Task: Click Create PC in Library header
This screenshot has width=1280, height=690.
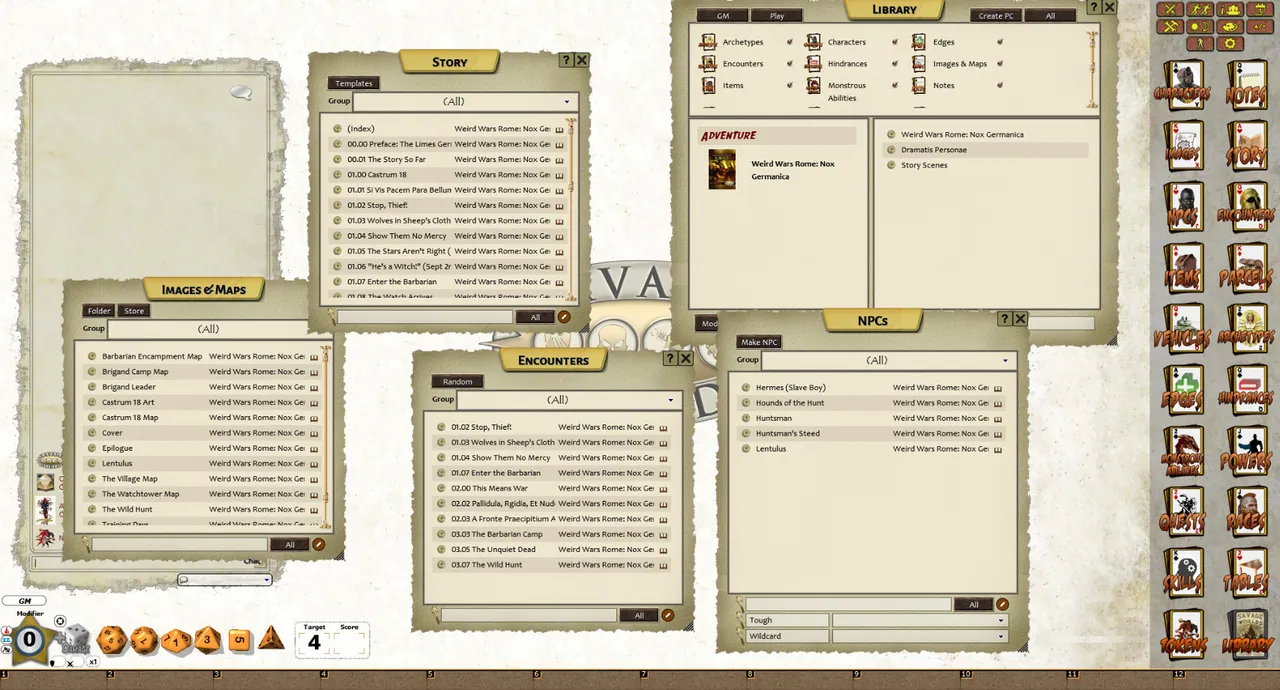Action: pos(996,16)
